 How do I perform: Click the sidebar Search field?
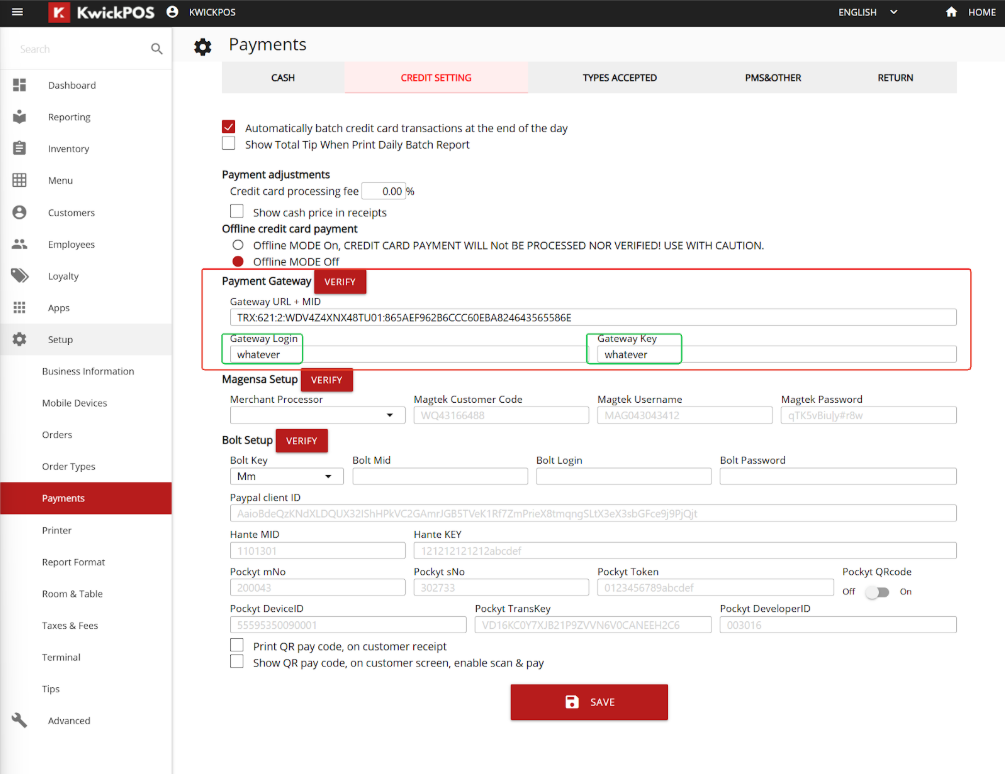(x=80, y=49)
